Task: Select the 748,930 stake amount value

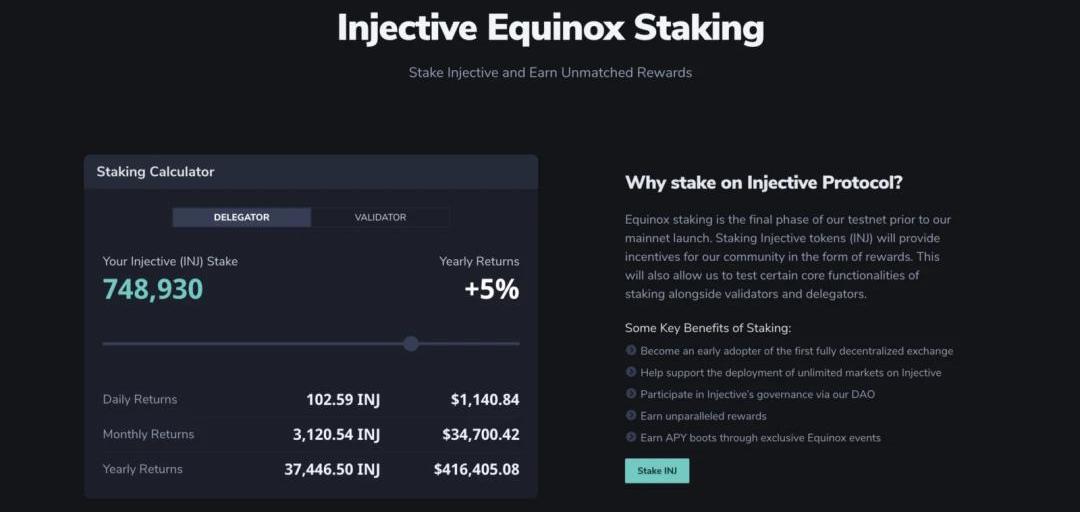Action: pos(153,289)
